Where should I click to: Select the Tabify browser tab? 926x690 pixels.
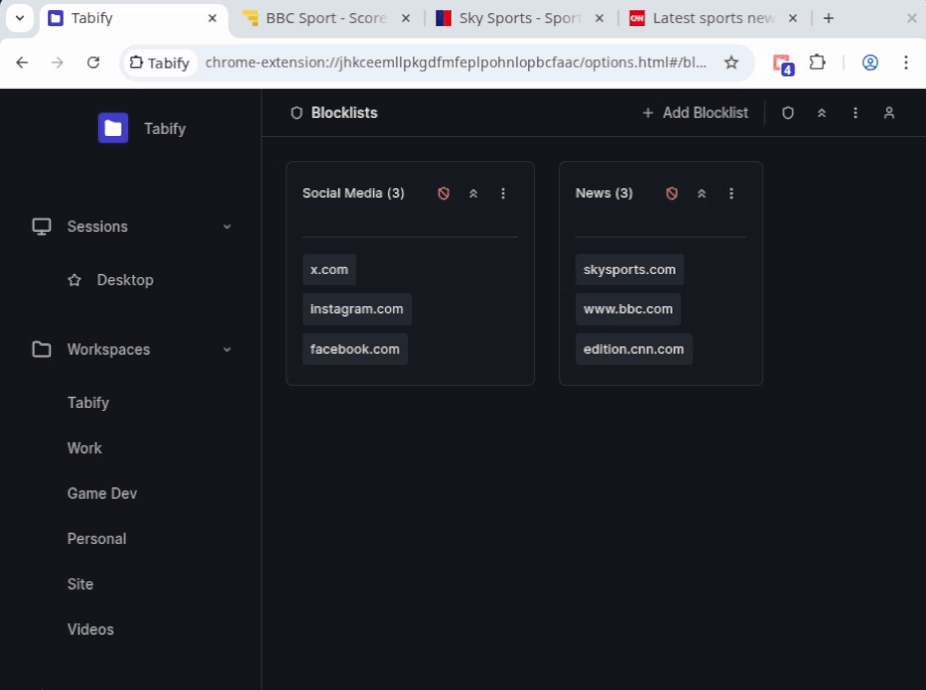coord(133,18)
